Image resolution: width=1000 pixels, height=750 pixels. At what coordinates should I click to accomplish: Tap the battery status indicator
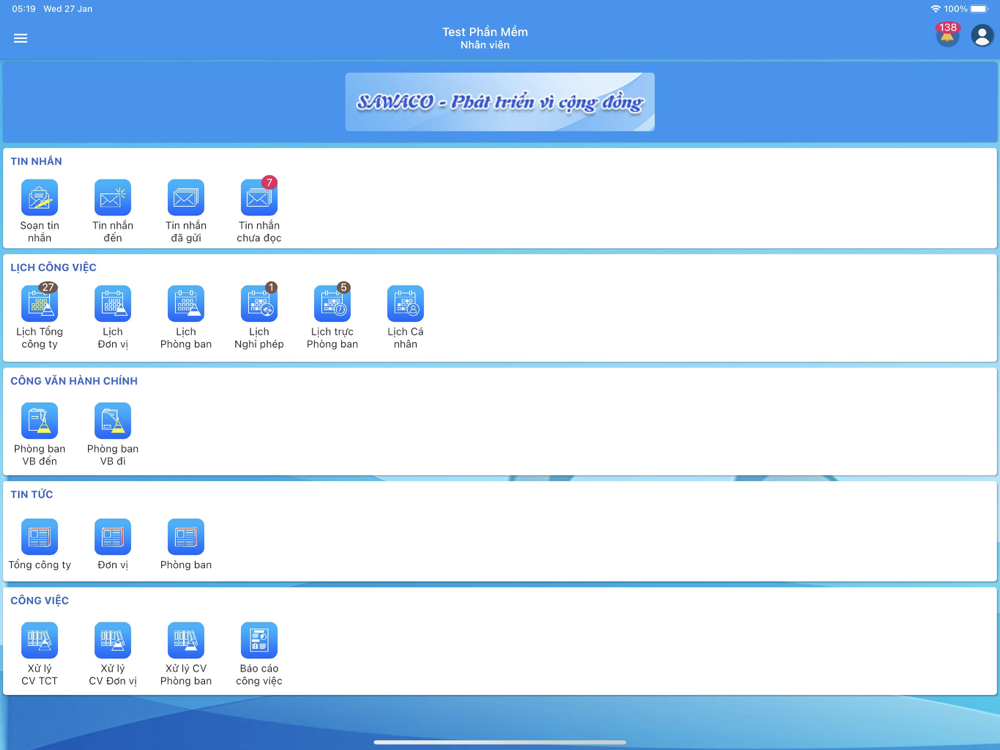(980, 9)
